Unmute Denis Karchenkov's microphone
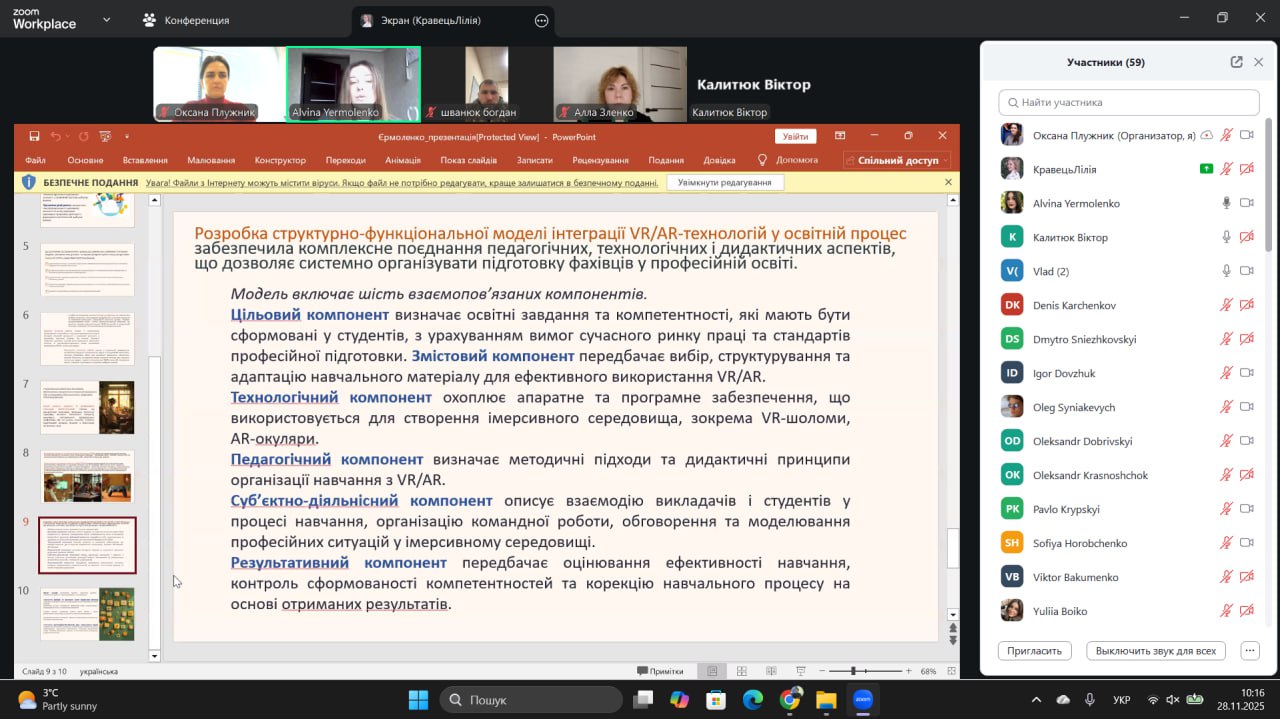 1226,305
